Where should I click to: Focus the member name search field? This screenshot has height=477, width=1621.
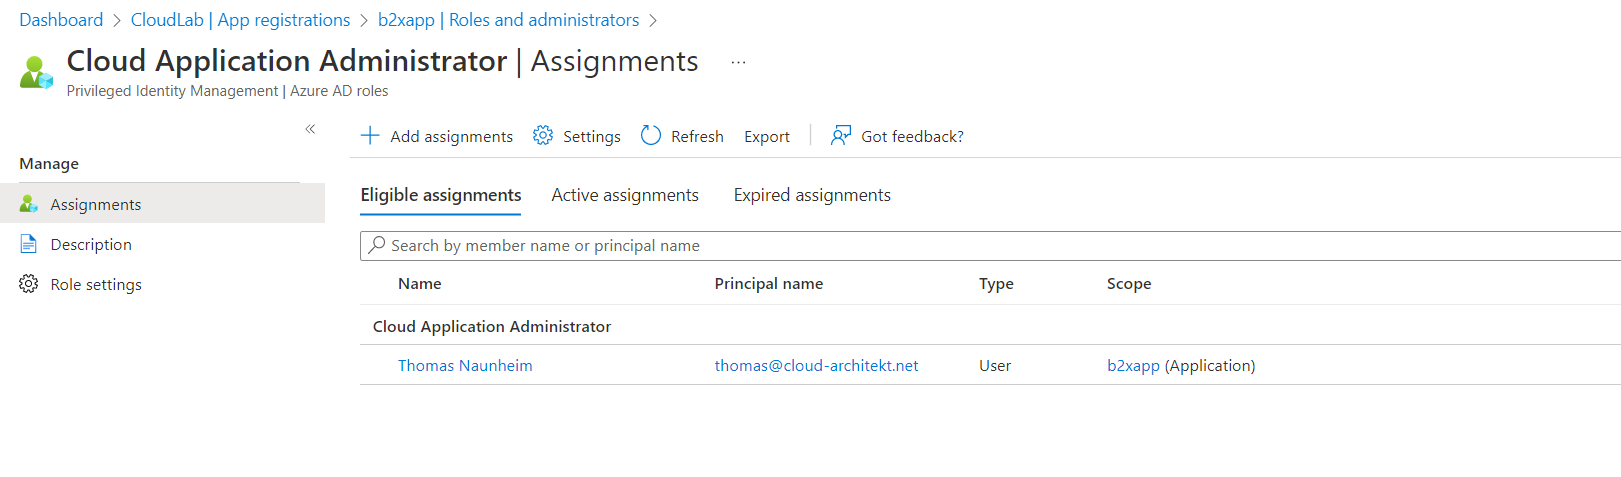tap(990, 246)
